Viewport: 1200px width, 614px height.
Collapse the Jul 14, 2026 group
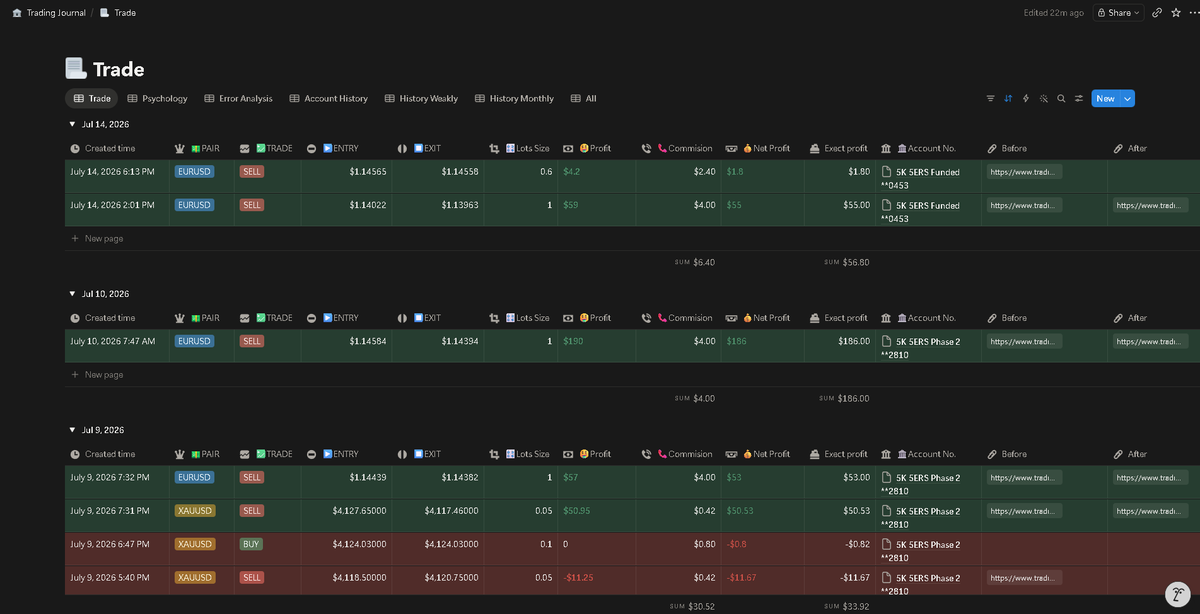coord(72,125)
